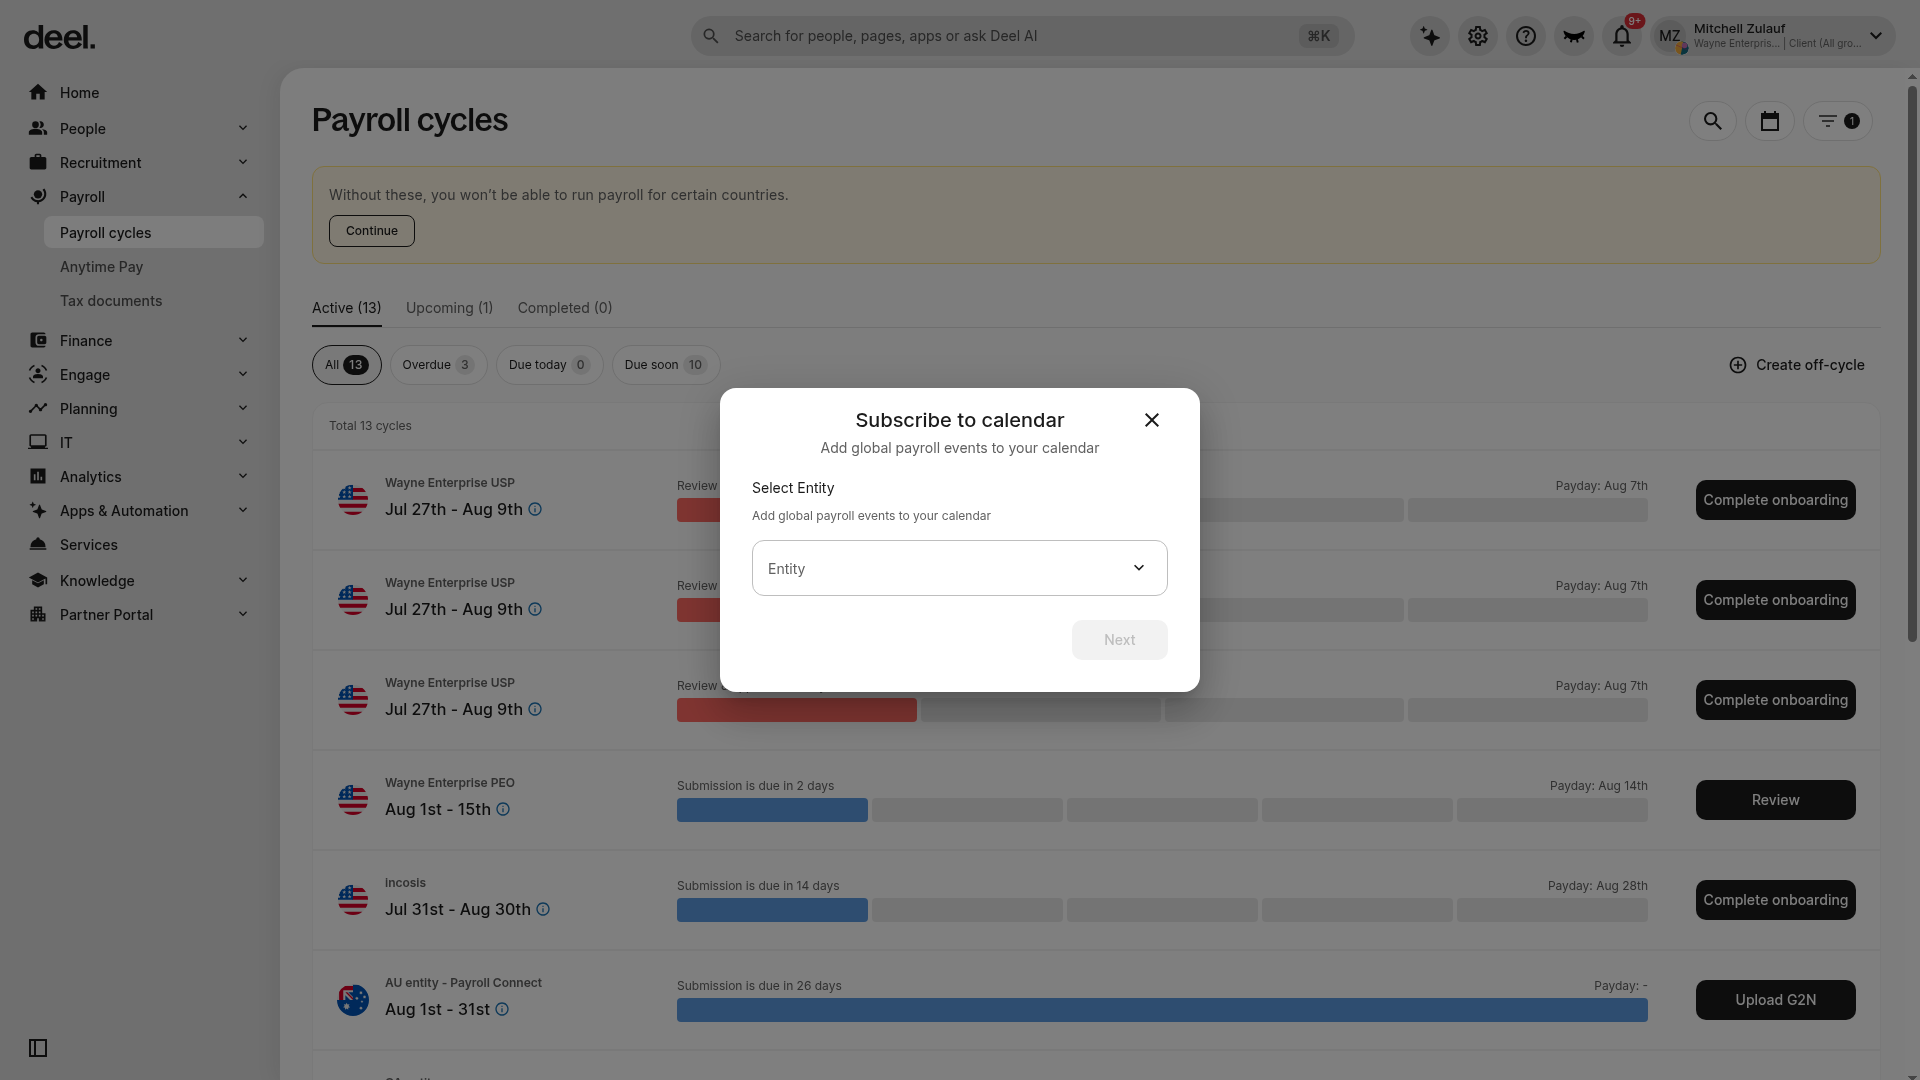Screen dimensions: 1920x1080
Task: Open the Entity dropdown
Action: point(960,568)
